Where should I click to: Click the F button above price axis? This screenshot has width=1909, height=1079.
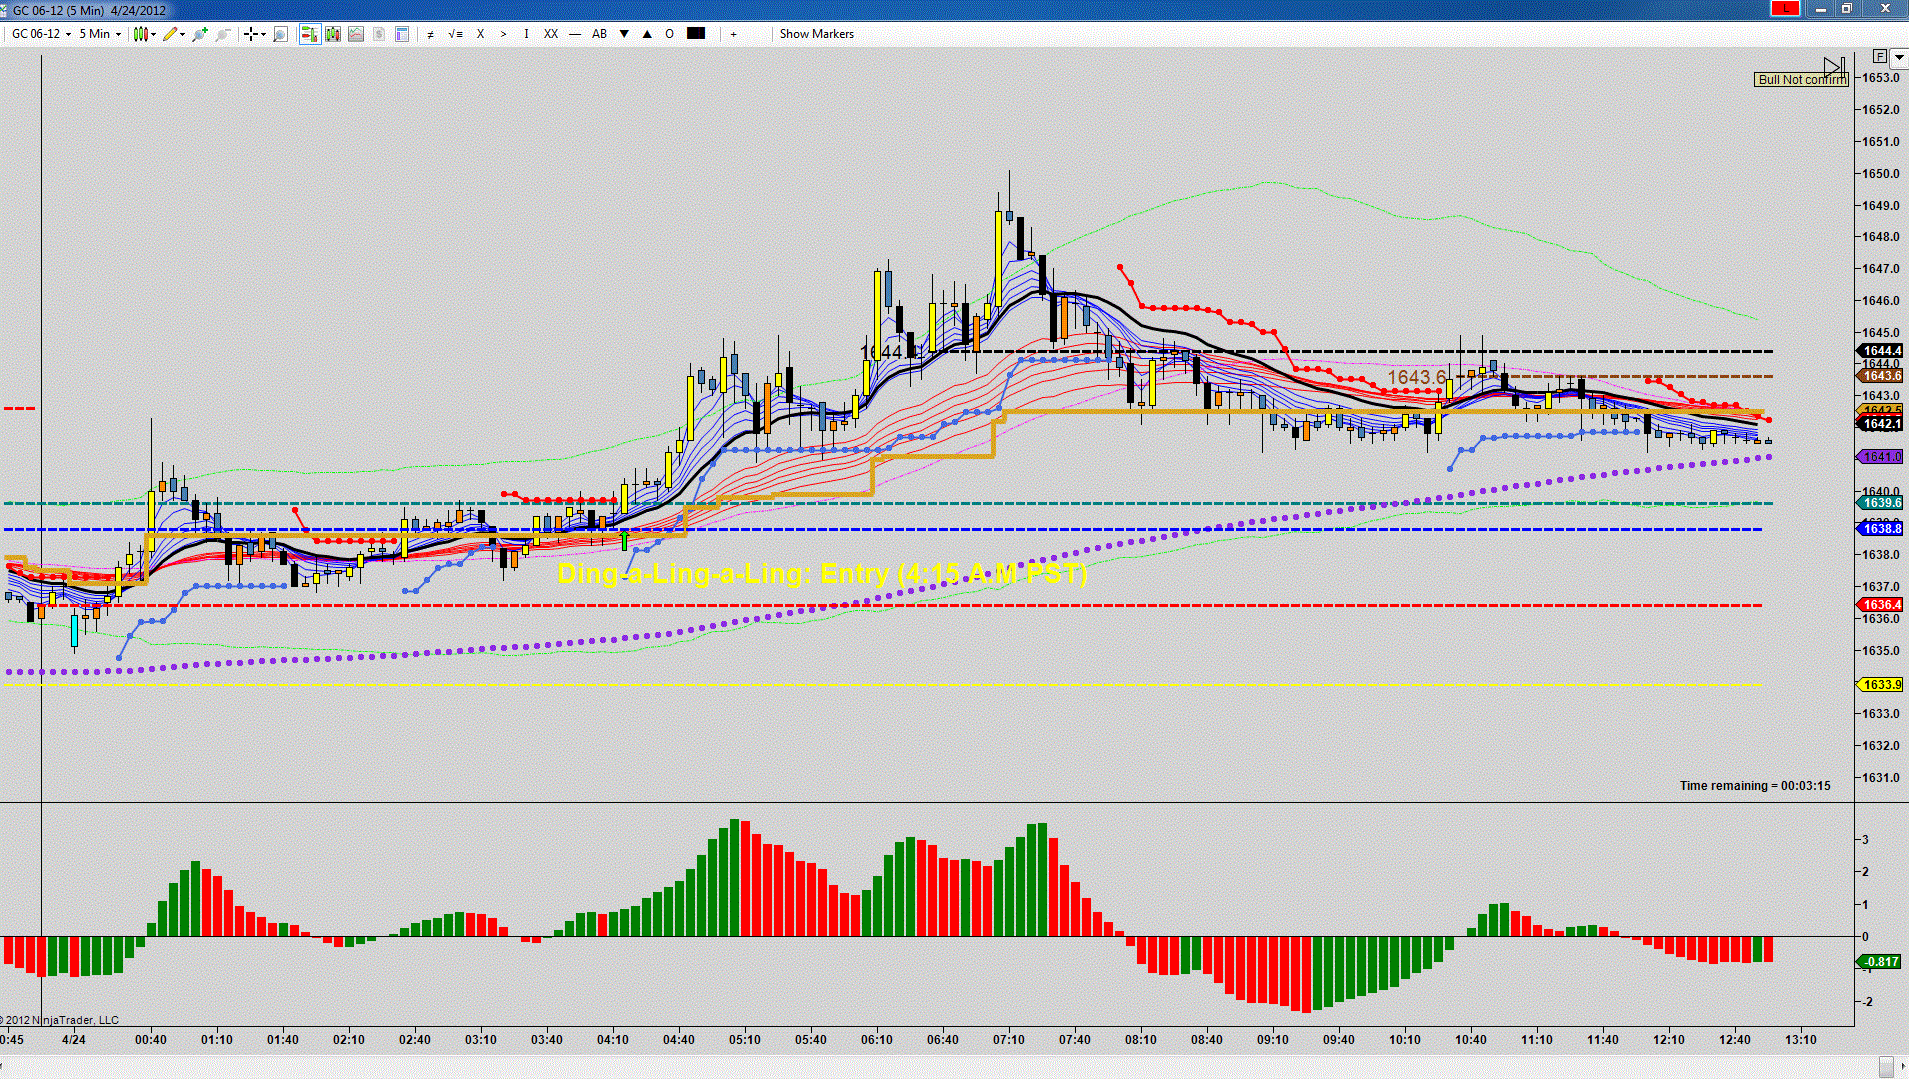pos(1880,57)
